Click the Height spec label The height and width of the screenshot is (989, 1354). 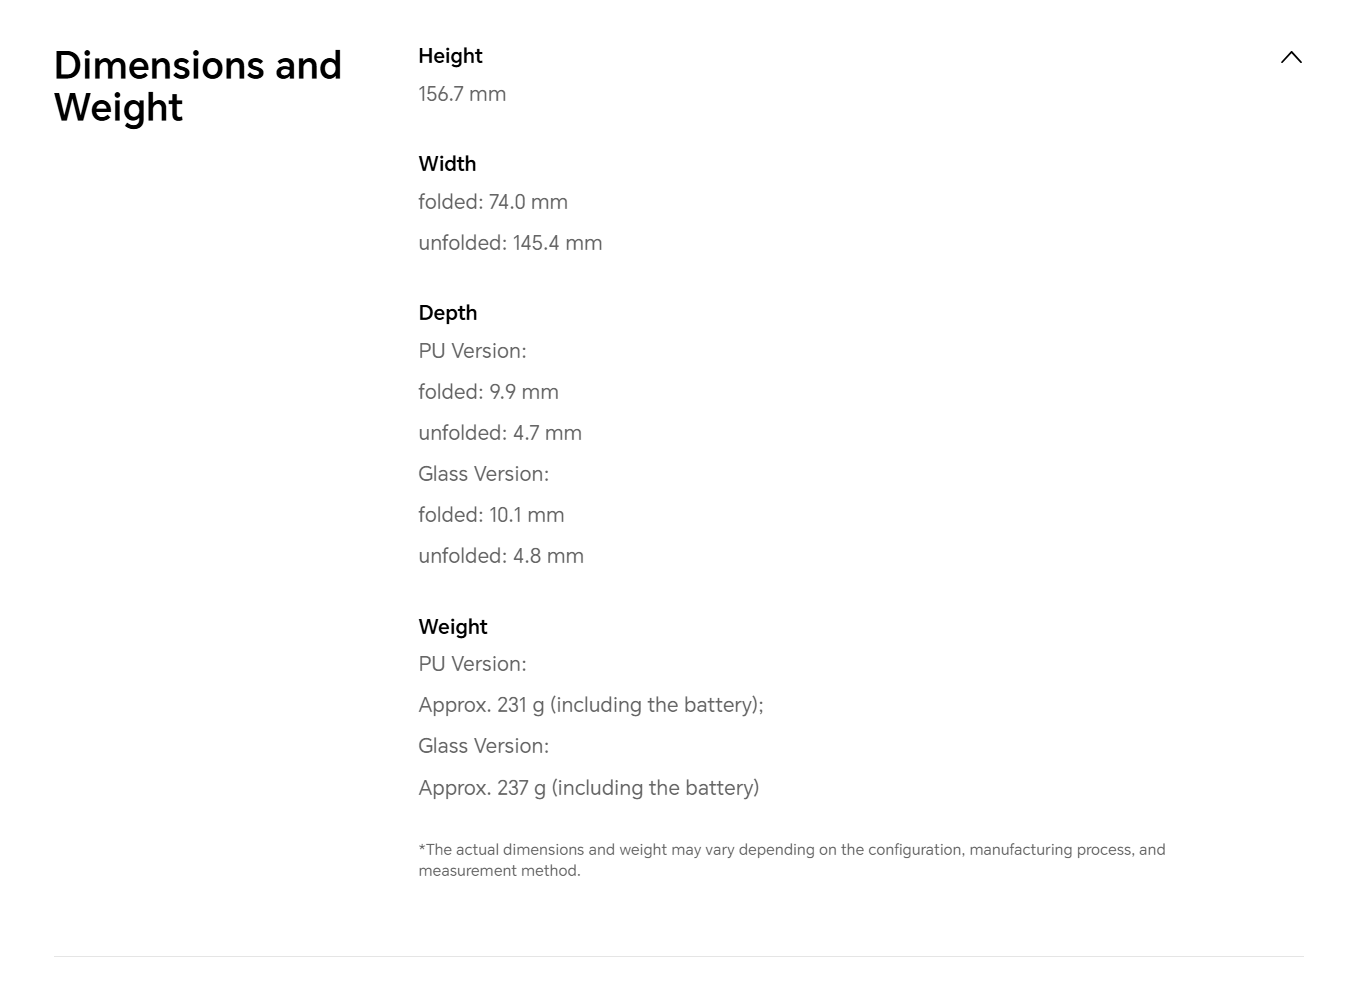pyautogui.click(x=450, y=56)
